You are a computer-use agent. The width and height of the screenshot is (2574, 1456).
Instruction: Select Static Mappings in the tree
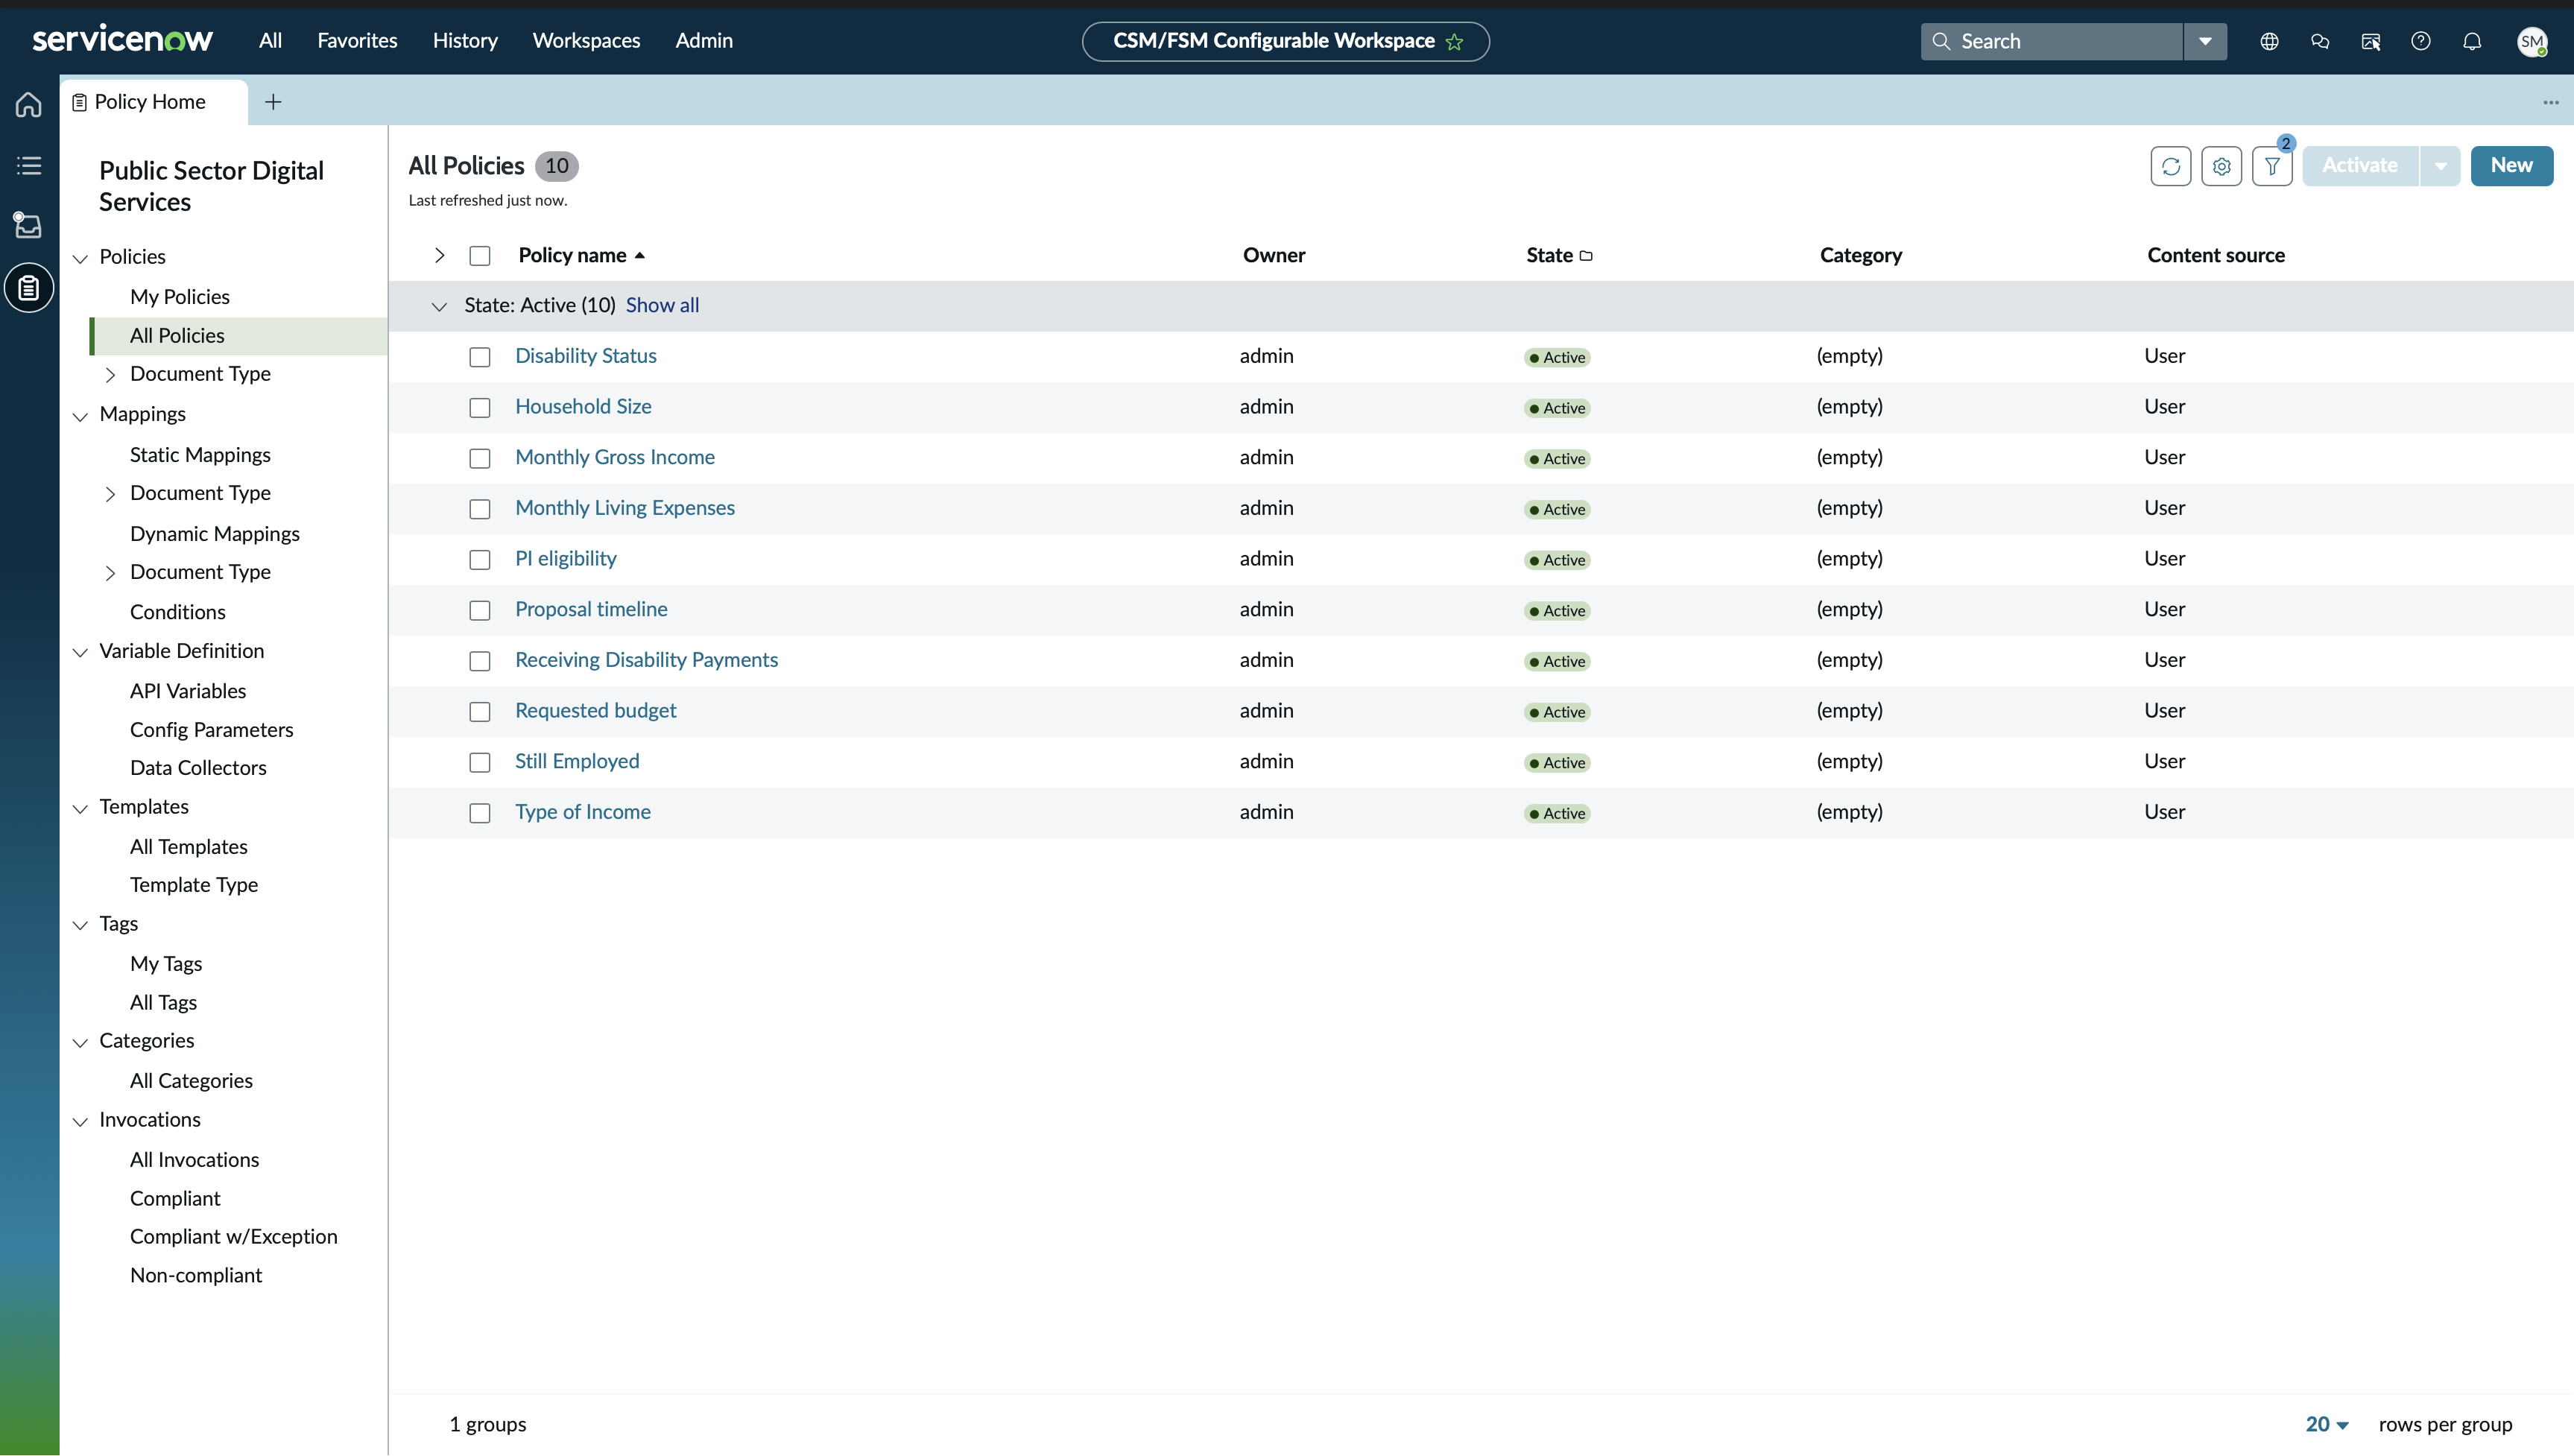coord(200,455)
